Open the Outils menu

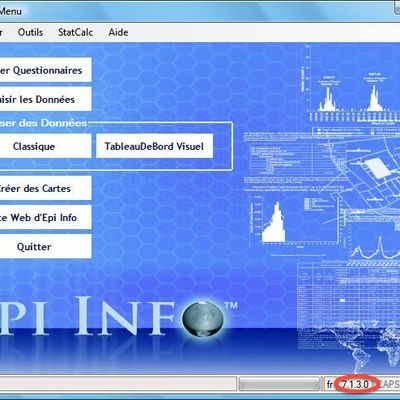point(30,32)
